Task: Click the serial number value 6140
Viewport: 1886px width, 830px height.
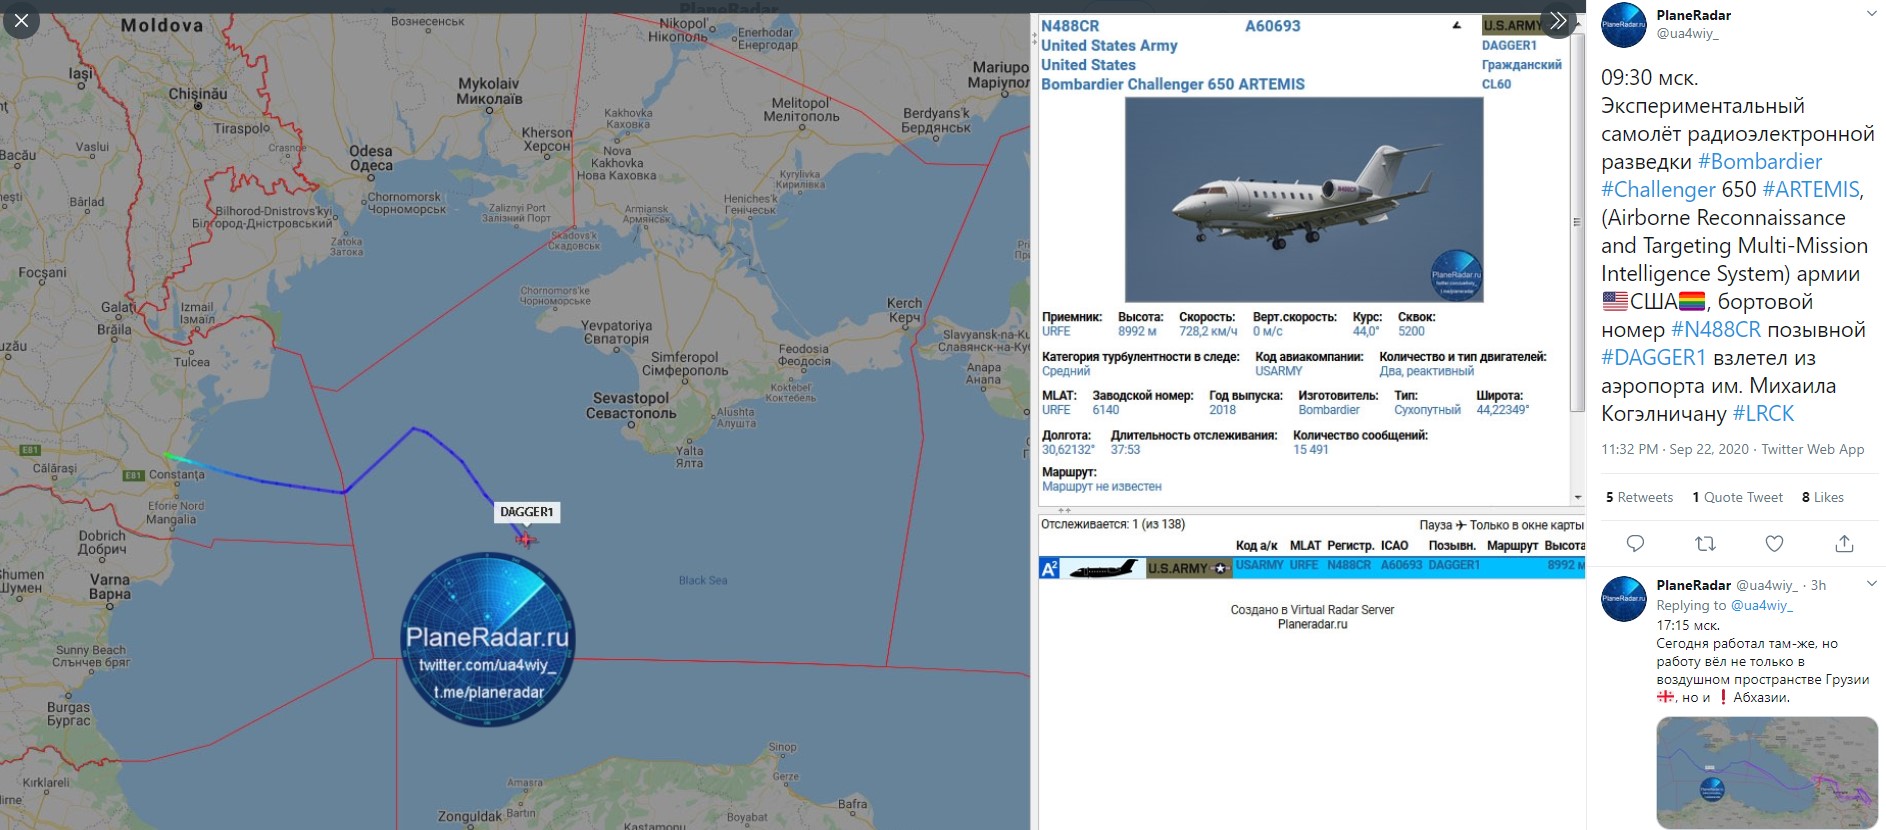Action: click(x=1106, y=410)
